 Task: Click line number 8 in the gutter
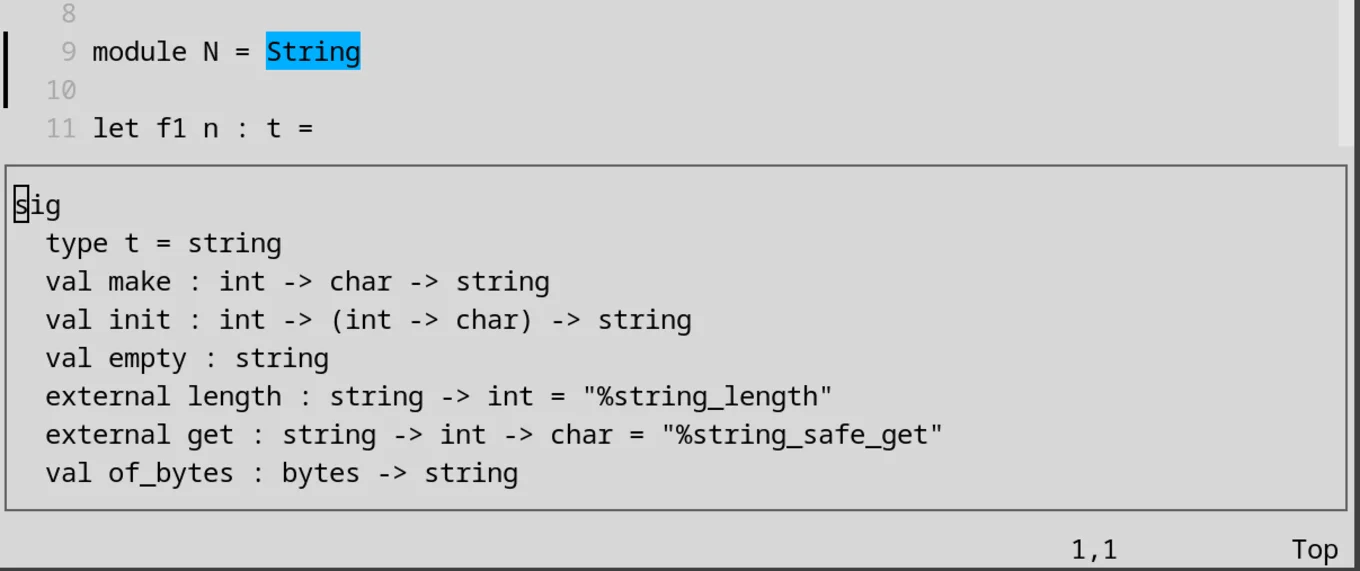68,14
